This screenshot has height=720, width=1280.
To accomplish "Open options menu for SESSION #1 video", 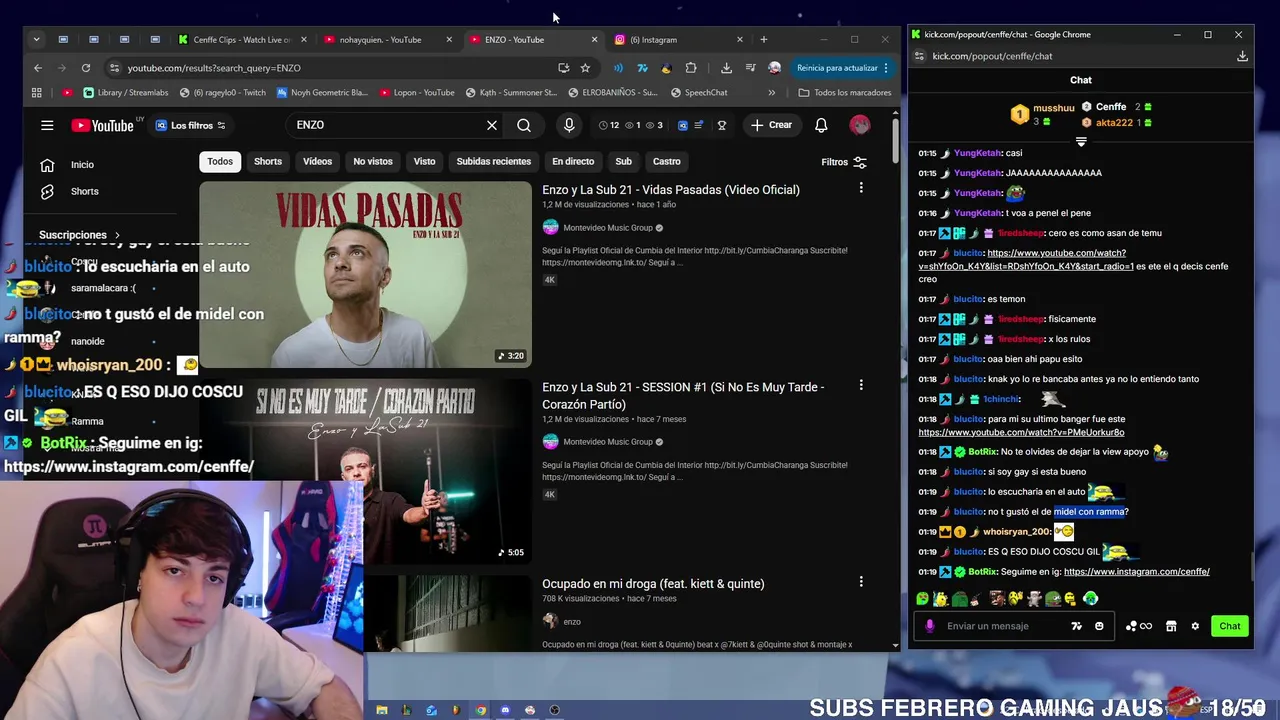I will [x=861, y=385].
